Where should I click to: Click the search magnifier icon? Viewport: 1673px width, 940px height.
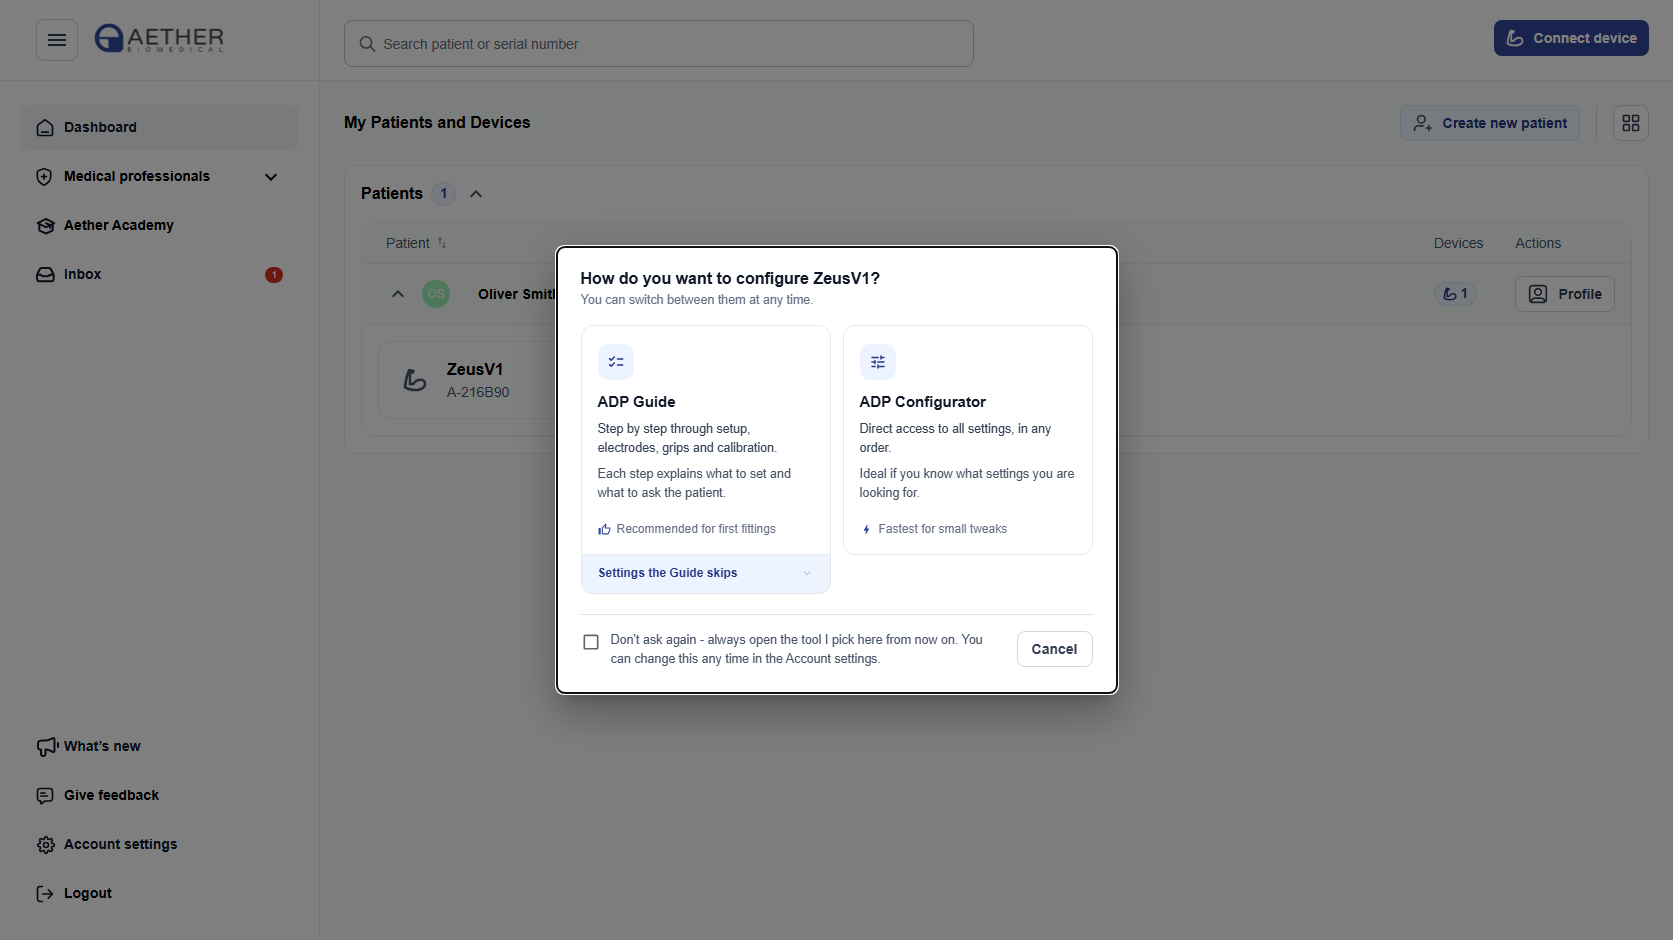click(x=367, y=44)
